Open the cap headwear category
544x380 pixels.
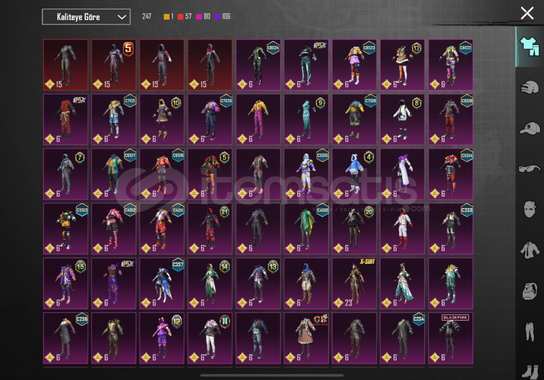pos(529,128)
